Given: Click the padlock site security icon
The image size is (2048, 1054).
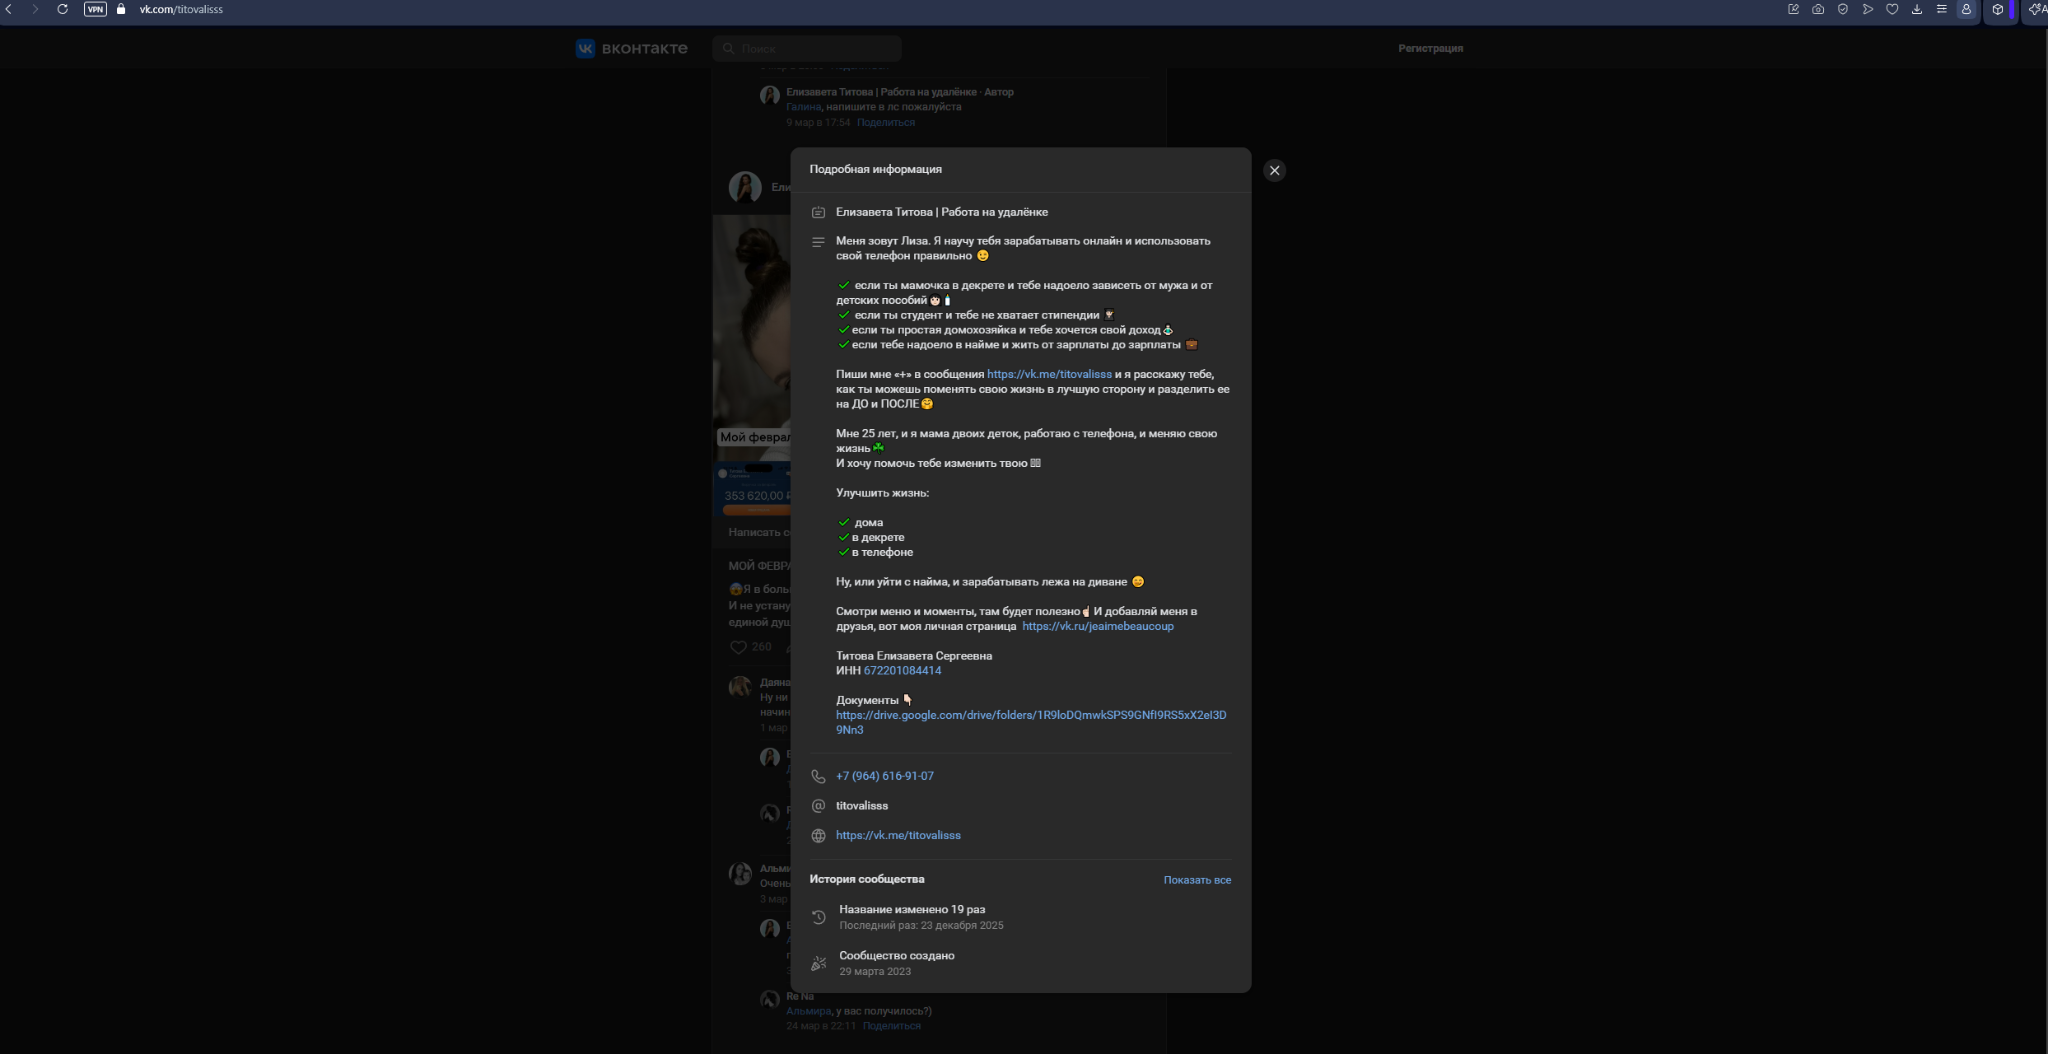Looking at the screenshot, I should pos(121,9).
